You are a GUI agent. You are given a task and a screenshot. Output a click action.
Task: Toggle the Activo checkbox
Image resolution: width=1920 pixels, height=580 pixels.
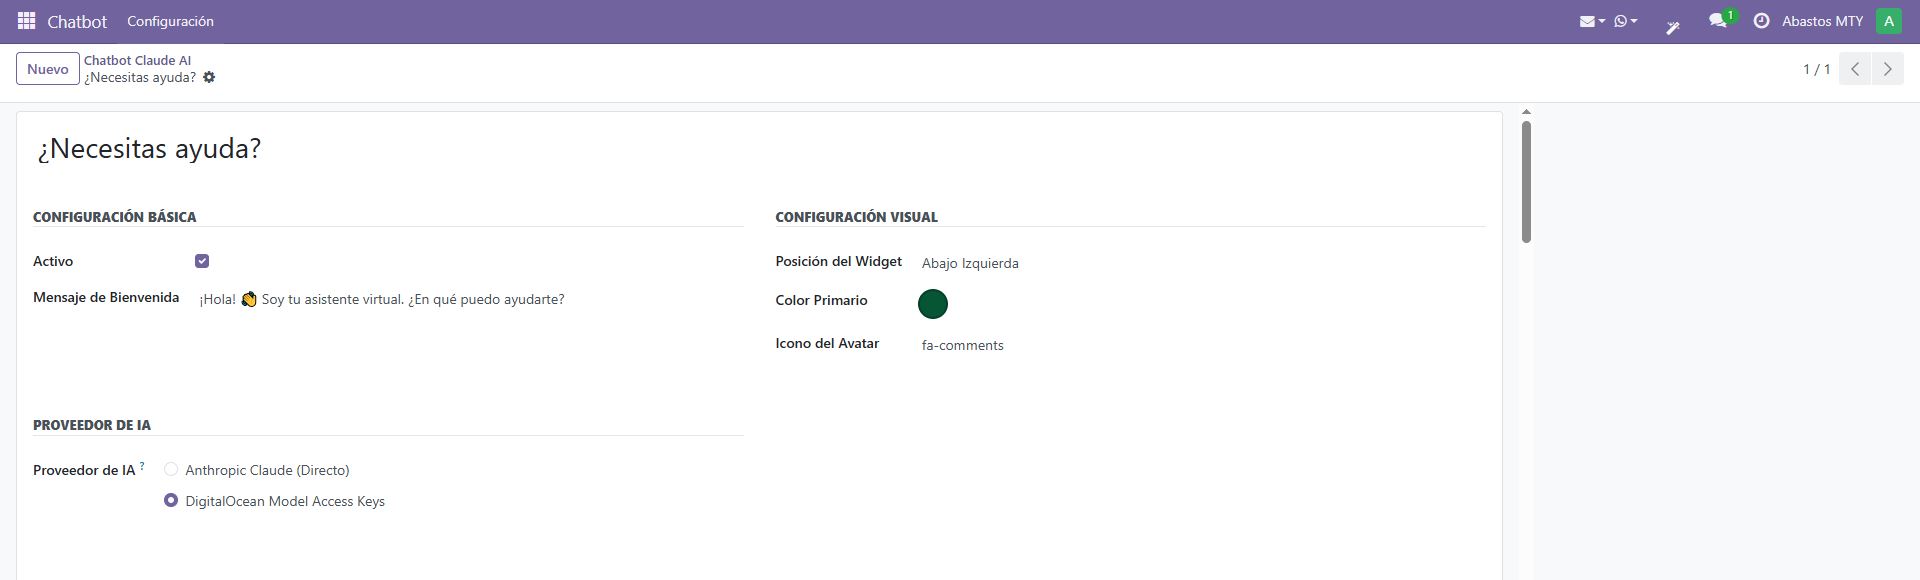(202, 261)
